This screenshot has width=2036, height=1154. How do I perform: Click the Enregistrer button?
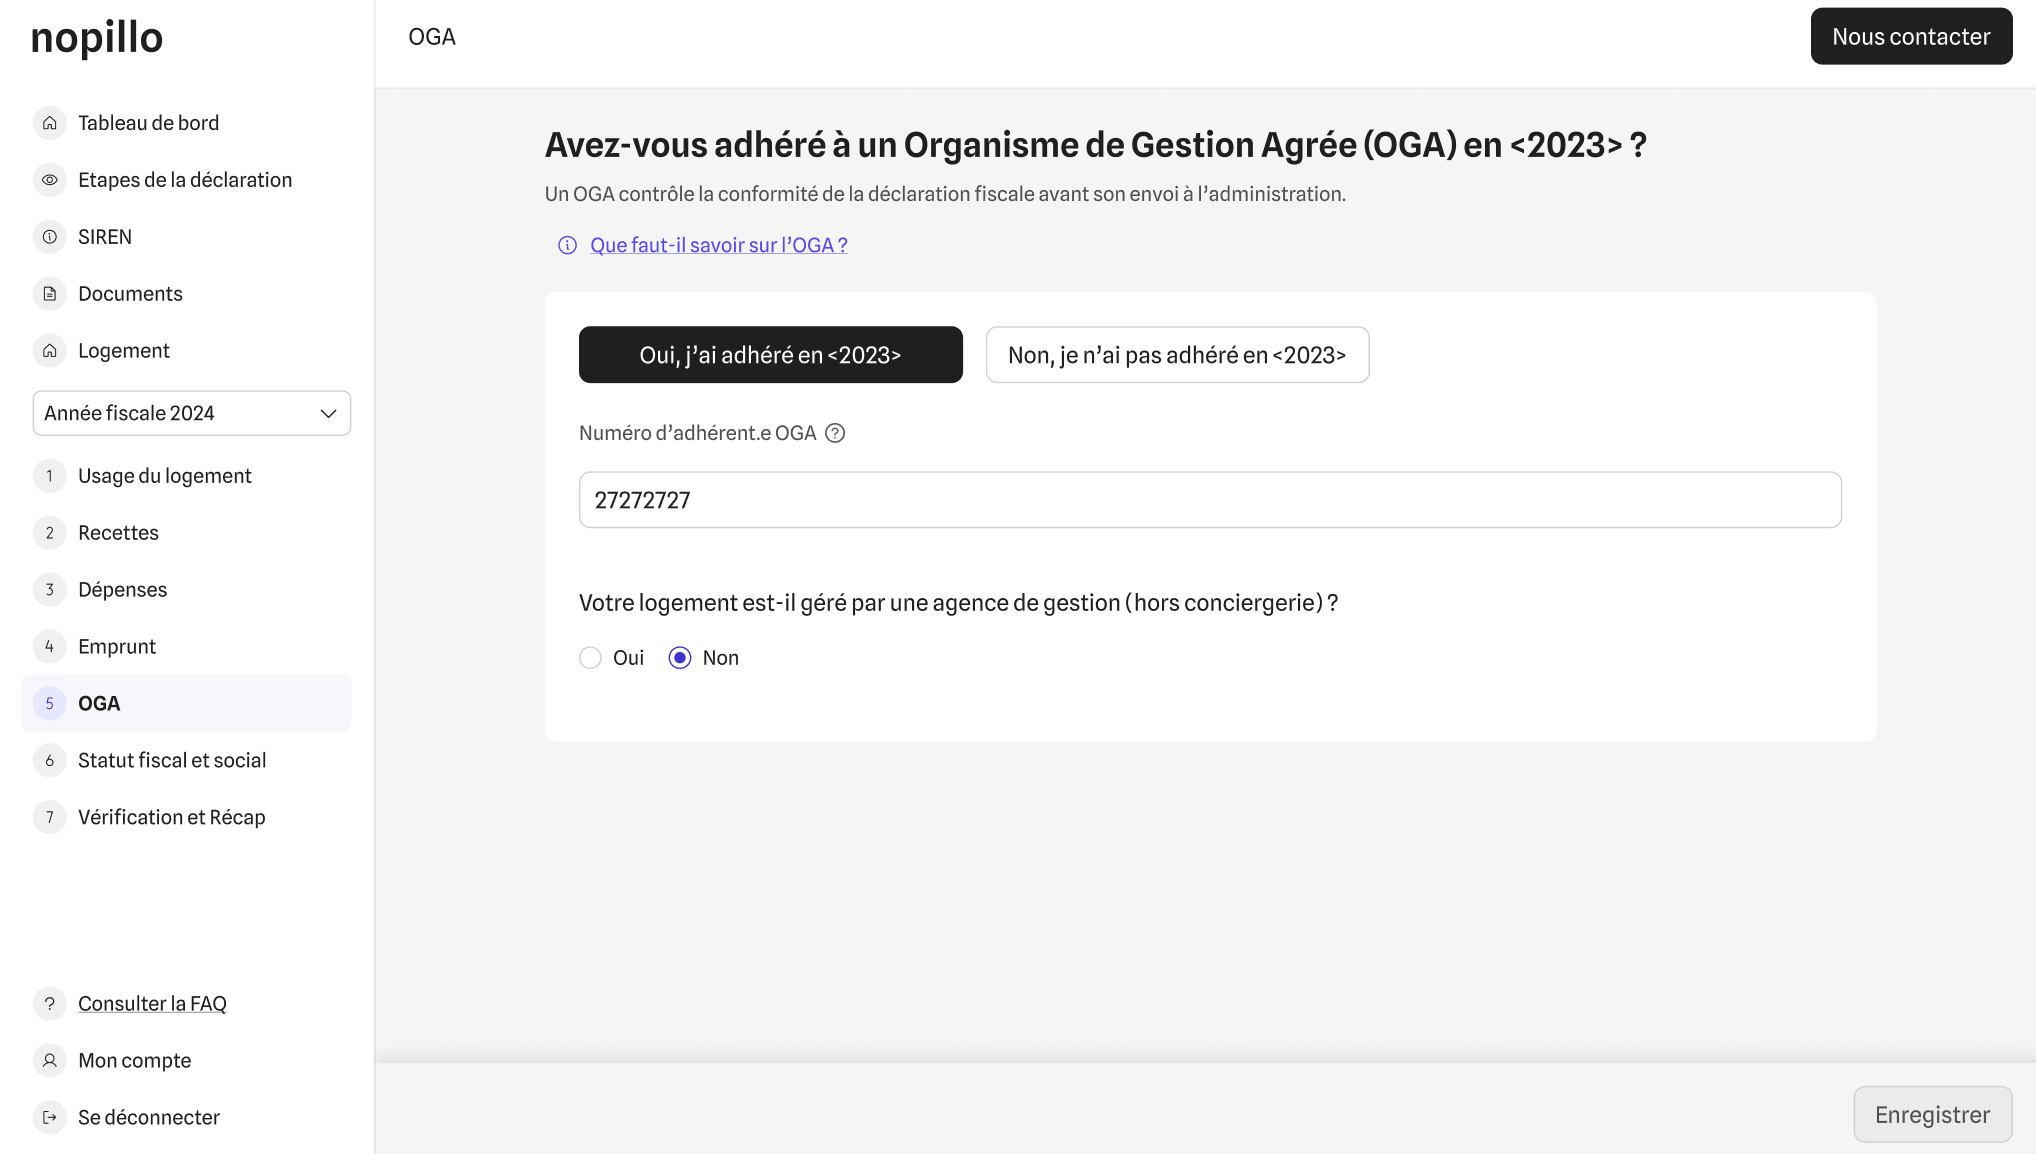1932,1114
